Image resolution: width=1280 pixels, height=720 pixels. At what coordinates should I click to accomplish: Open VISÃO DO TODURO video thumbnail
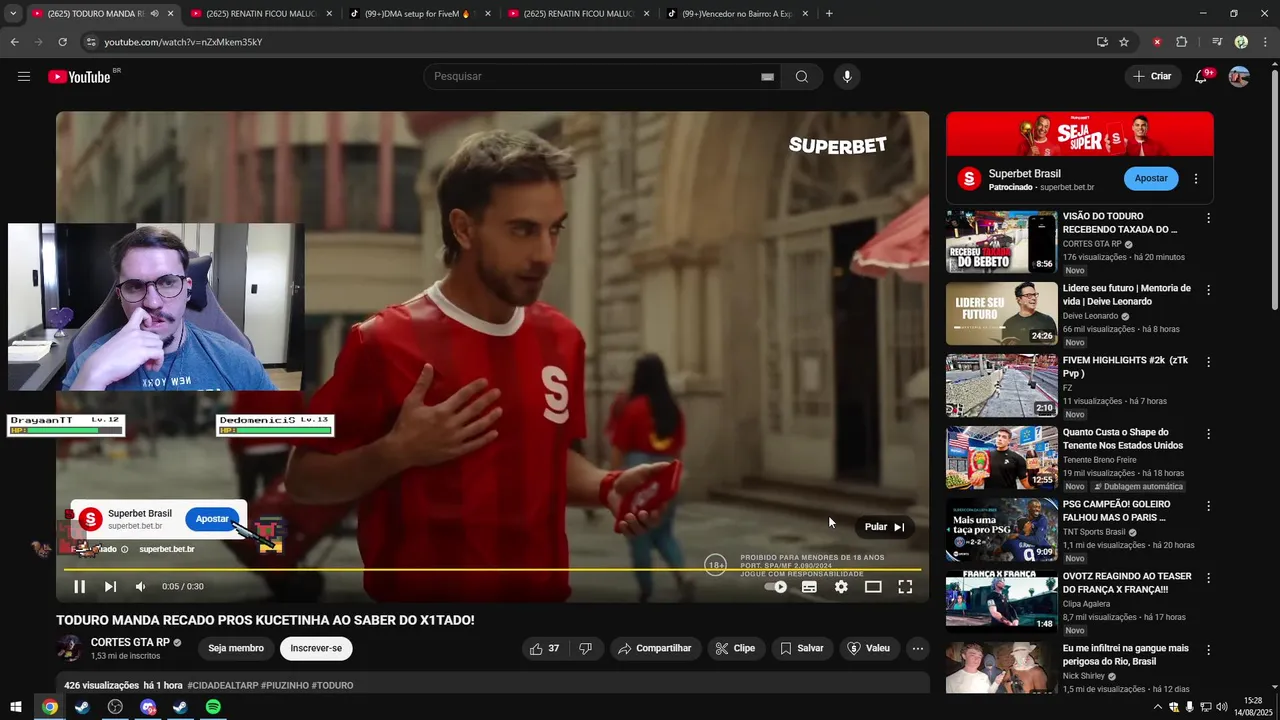point(1001,242)
